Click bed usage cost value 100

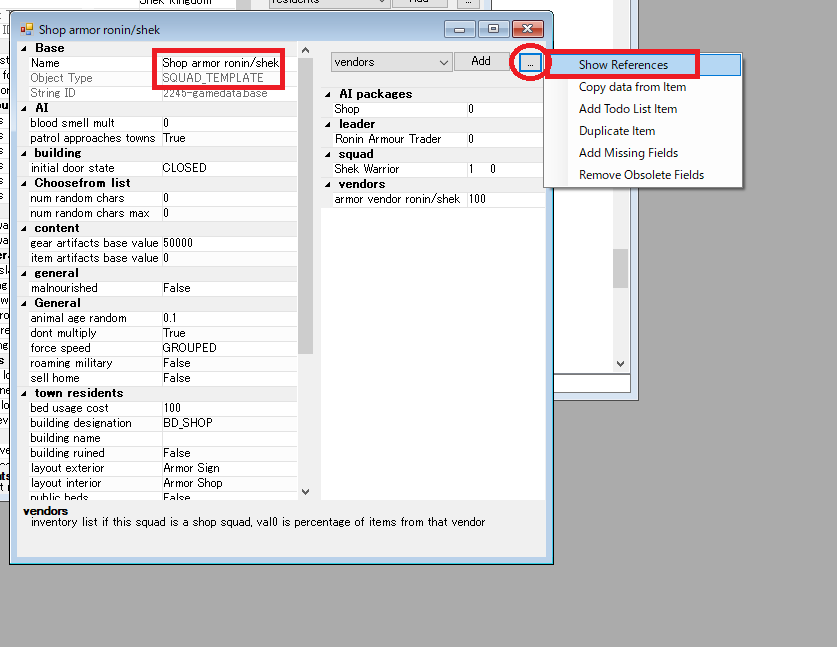coord(229,408)
